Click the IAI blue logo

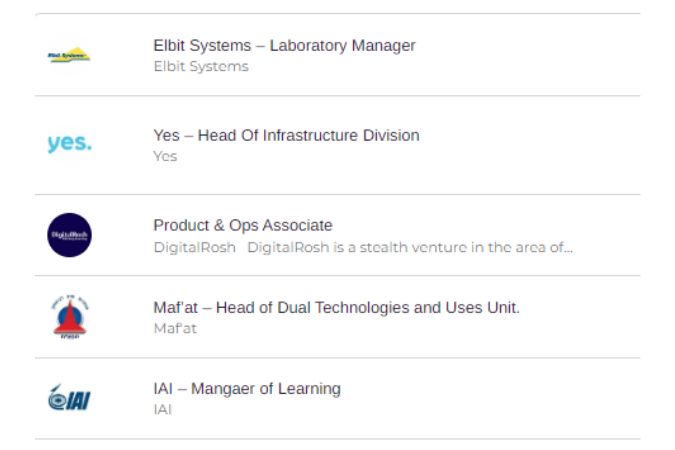[69, 397]
